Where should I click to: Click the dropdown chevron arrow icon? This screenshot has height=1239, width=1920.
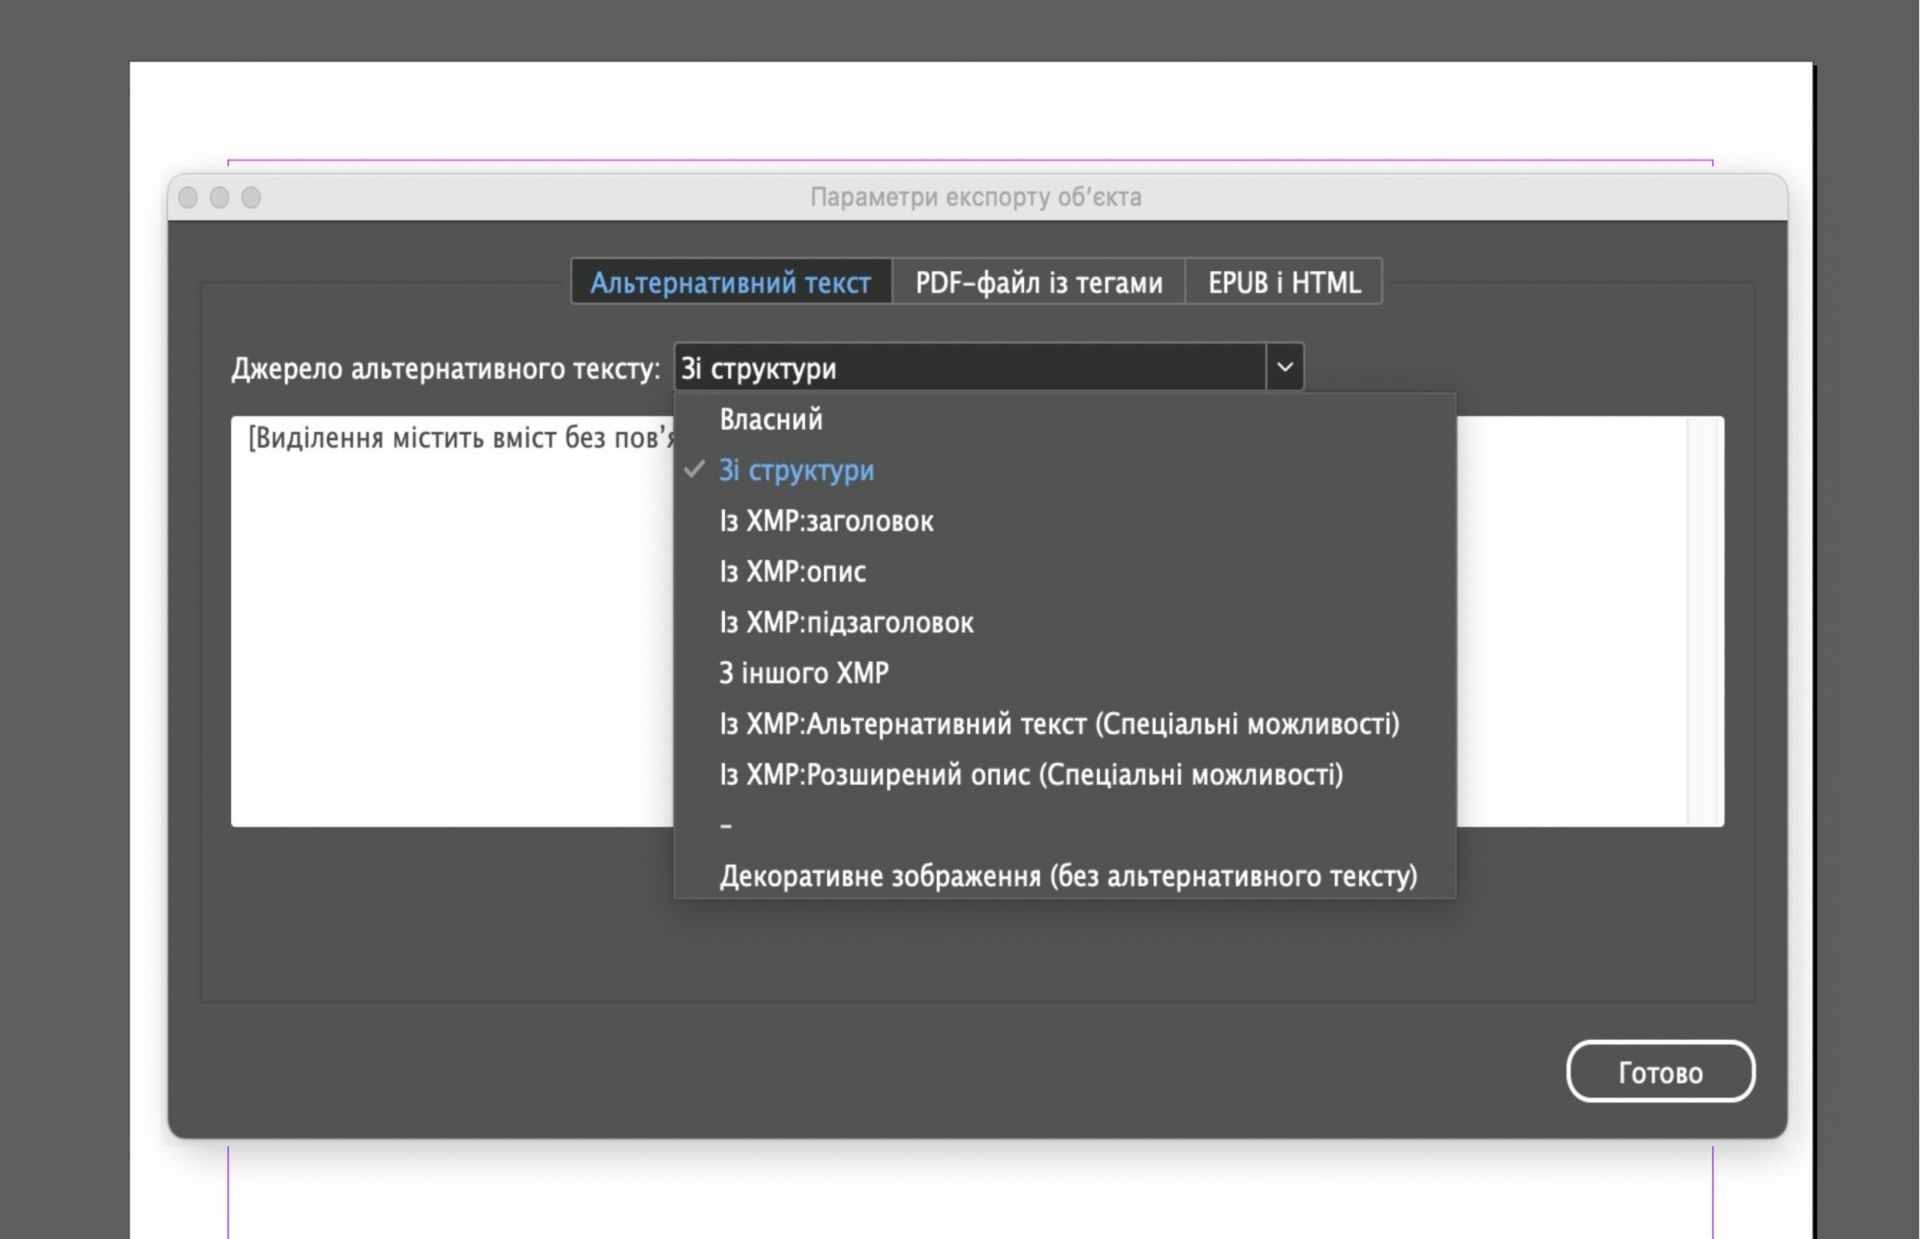tap(1285, 367)
